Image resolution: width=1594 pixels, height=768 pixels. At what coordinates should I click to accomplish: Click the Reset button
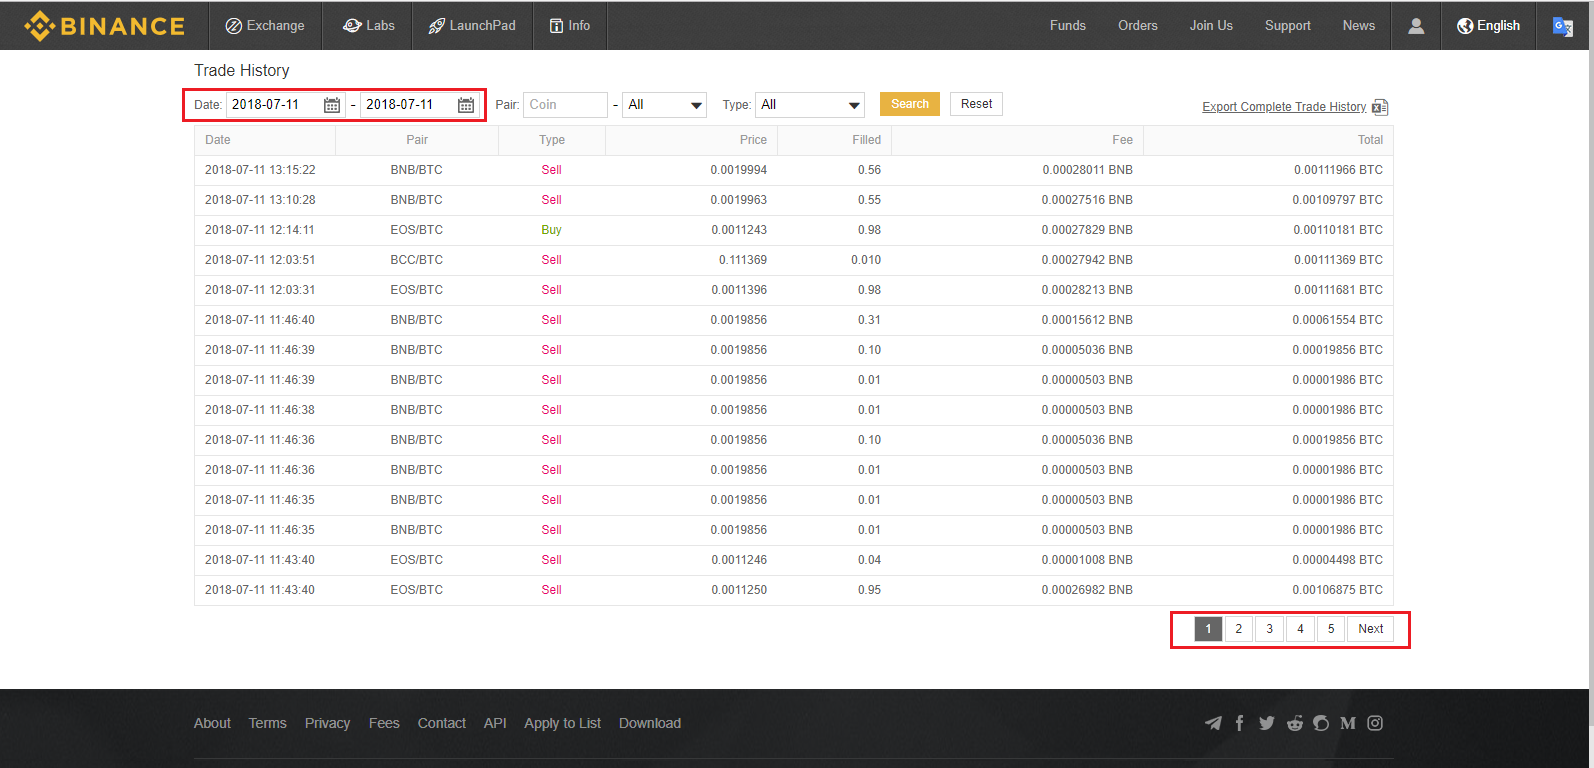[x=976, y=104]
